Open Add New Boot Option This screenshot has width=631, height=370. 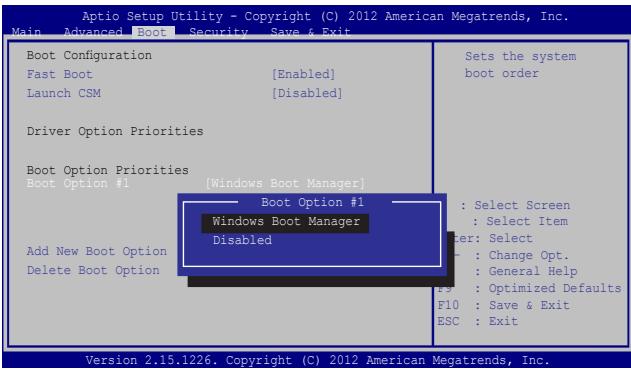coord(97,252)
